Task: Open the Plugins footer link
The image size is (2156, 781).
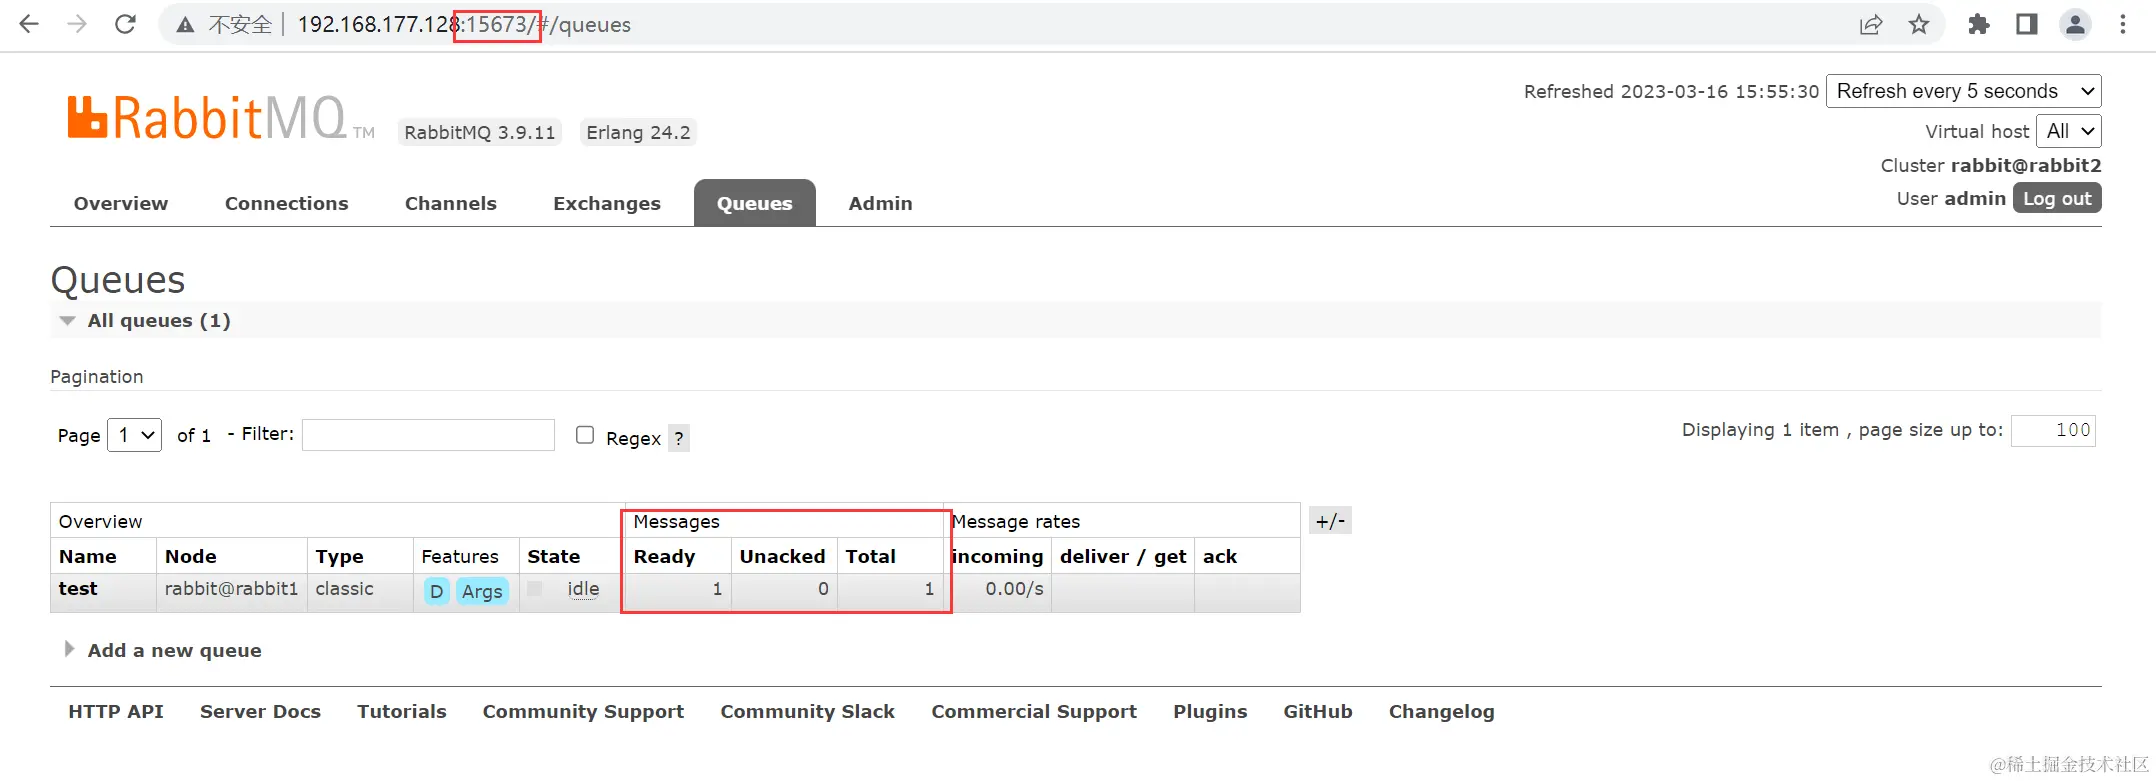Action: tap(1210, 712)
